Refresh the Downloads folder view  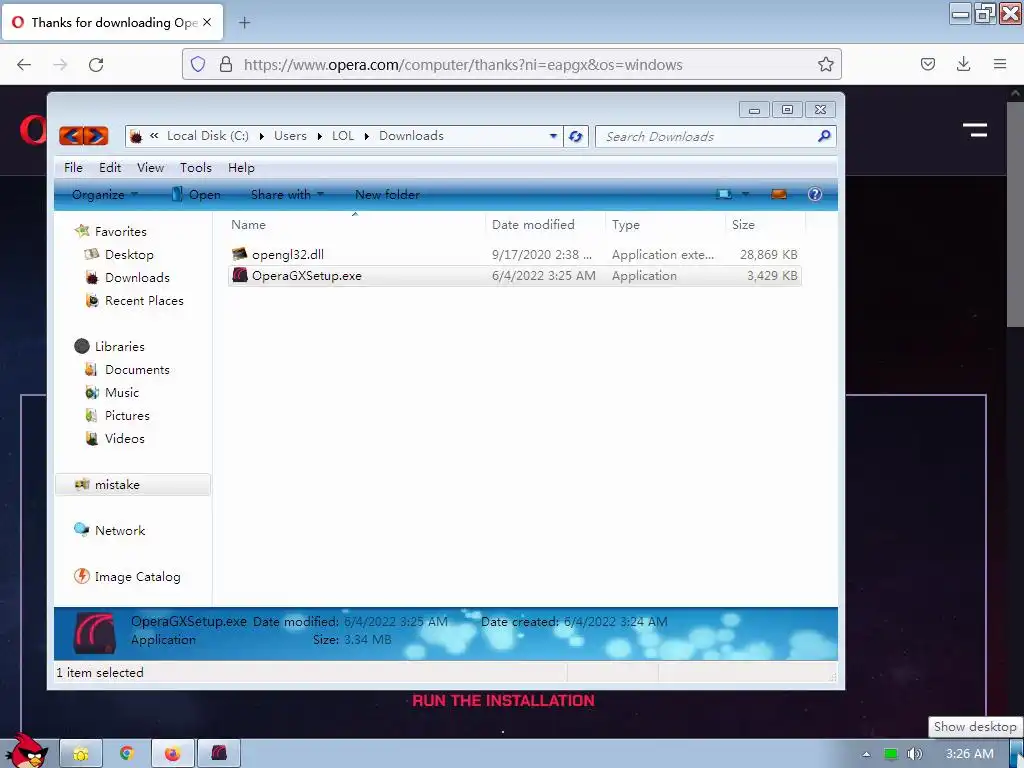(575, 136)
